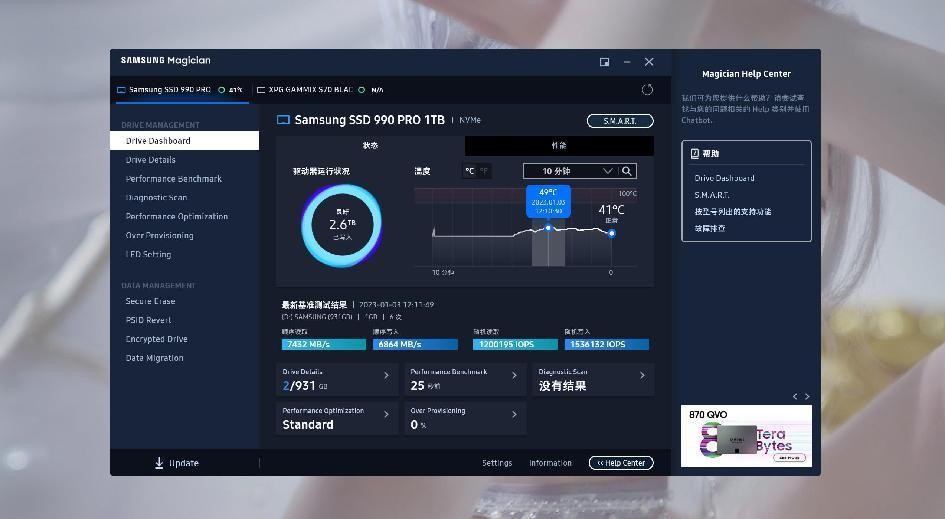Show the next banner in Help Center
Screen dimensions: 945x519
[x=807, y=396]
